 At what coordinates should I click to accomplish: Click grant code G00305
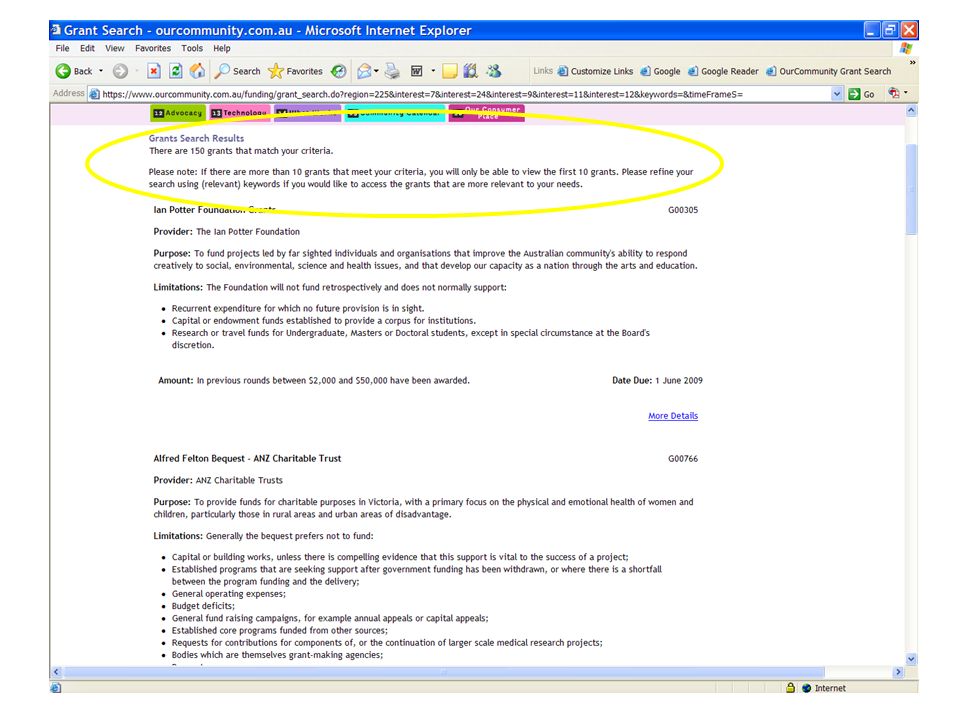(x=683, y=210)
